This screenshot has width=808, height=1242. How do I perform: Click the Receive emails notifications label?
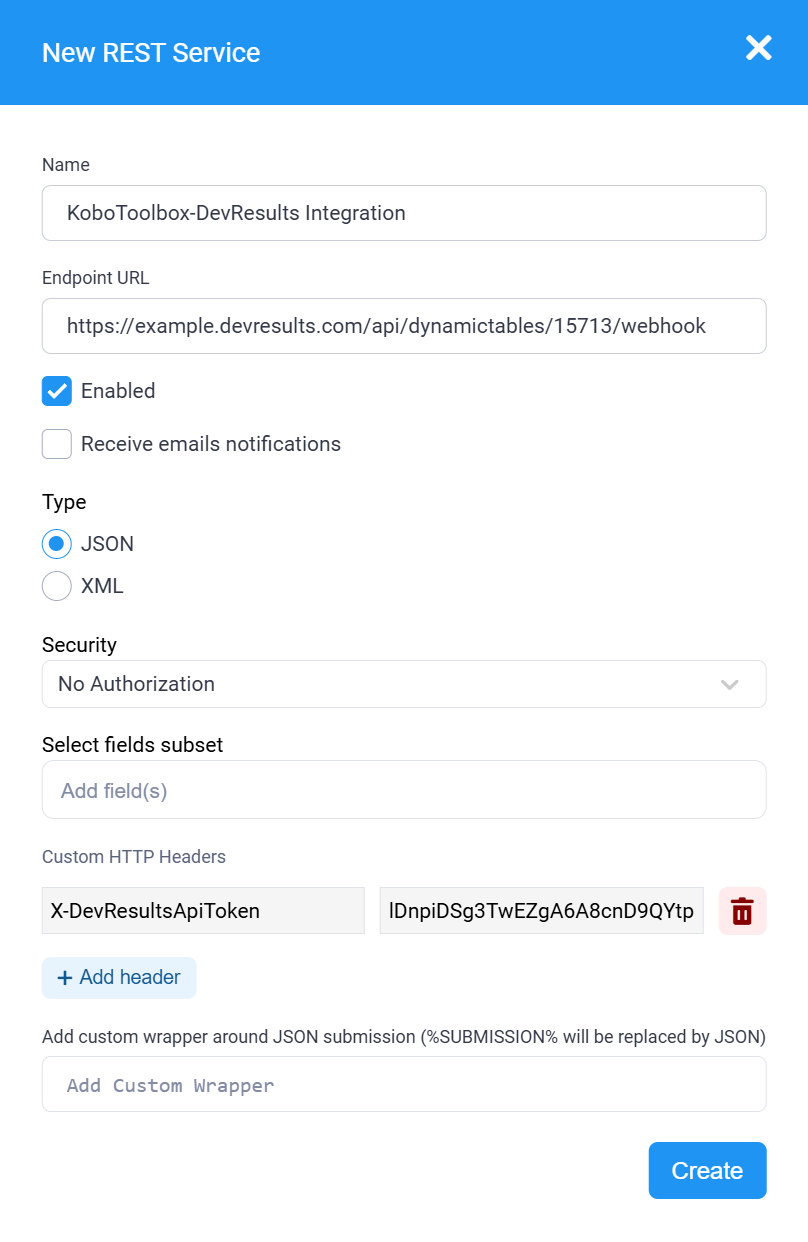211,444
